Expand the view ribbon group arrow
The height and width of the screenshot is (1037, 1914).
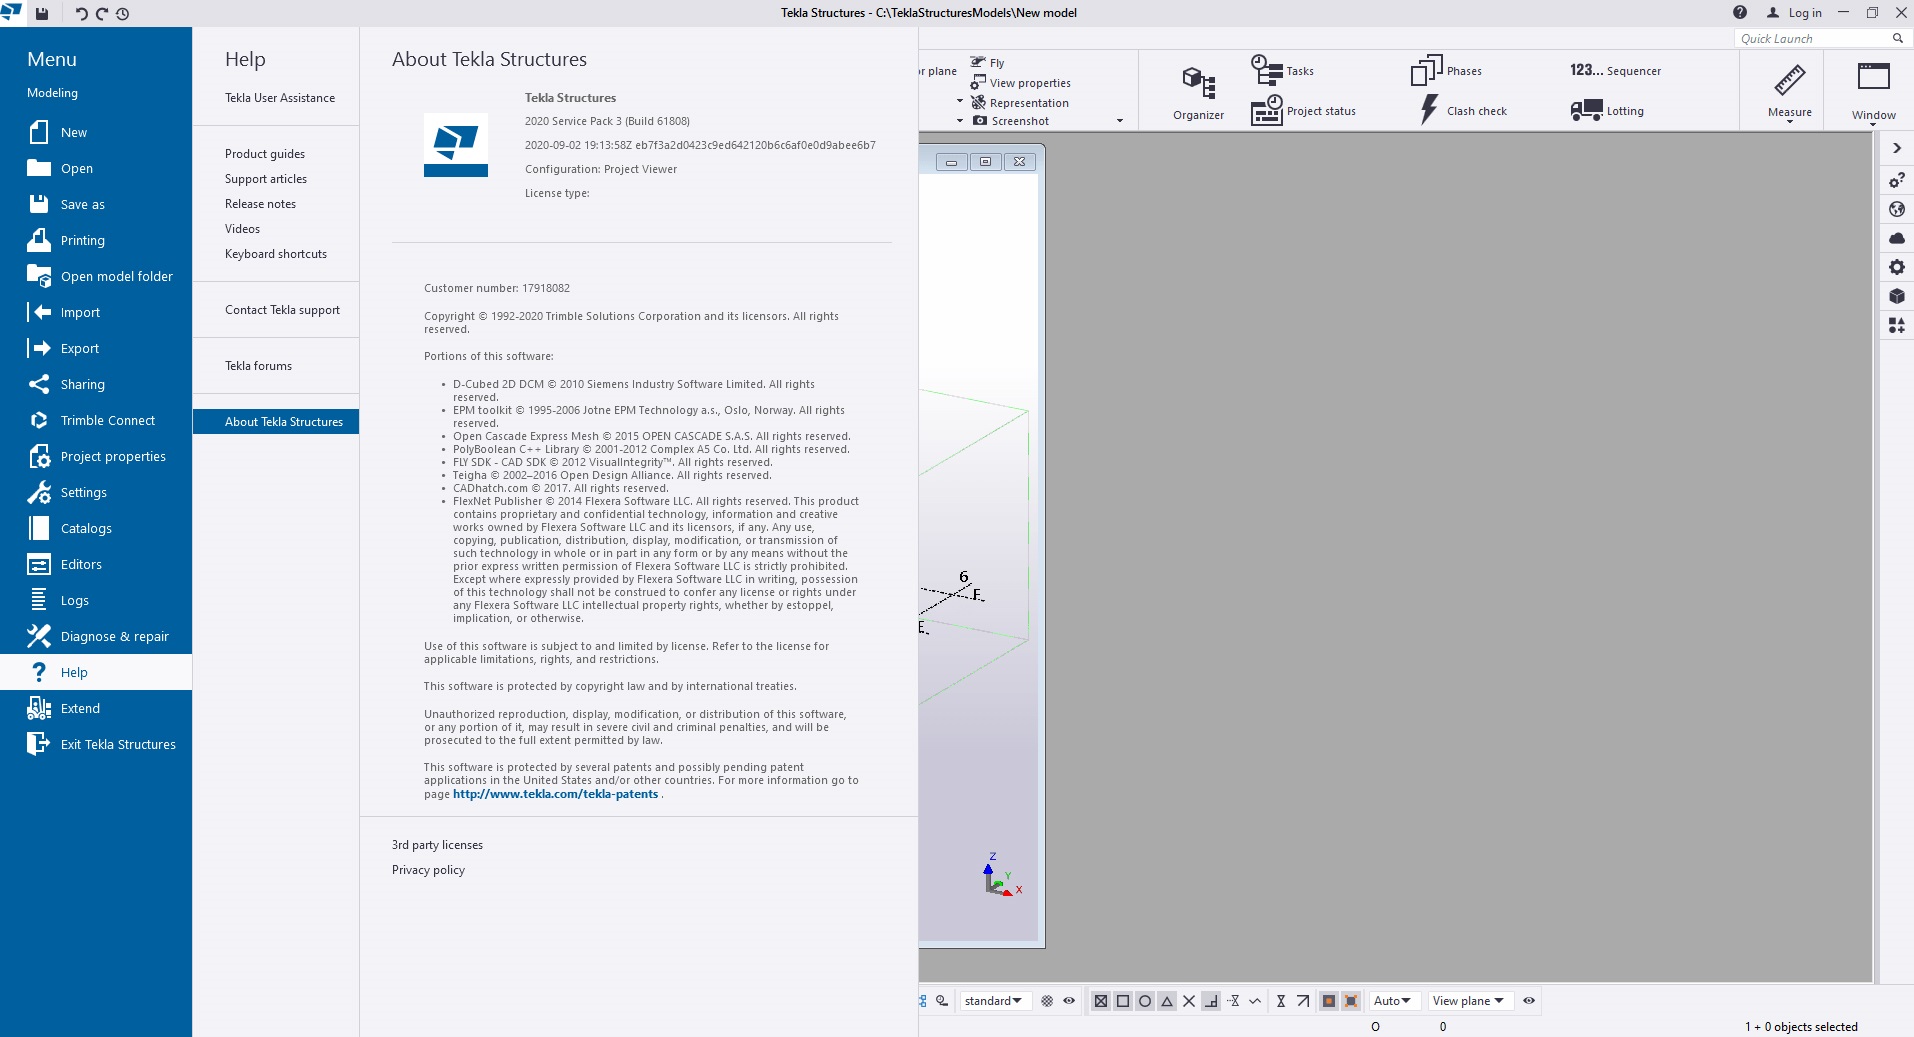1119,121
